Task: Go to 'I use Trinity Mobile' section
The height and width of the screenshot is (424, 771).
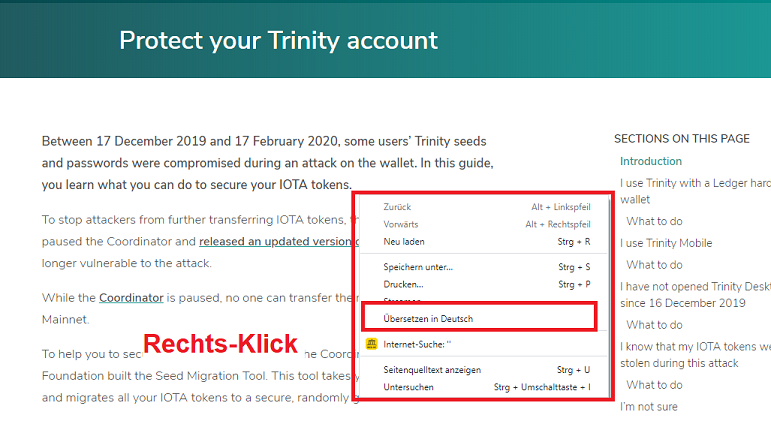Action: tap(666, 243)
